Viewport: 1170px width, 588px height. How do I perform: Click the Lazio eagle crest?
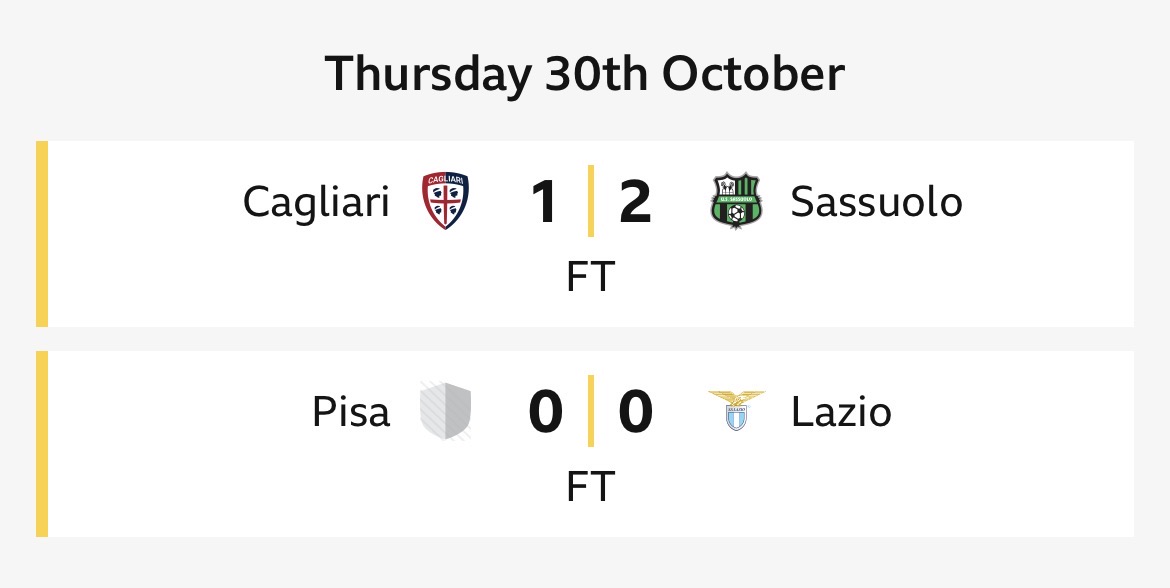click(x=736, y=410)
